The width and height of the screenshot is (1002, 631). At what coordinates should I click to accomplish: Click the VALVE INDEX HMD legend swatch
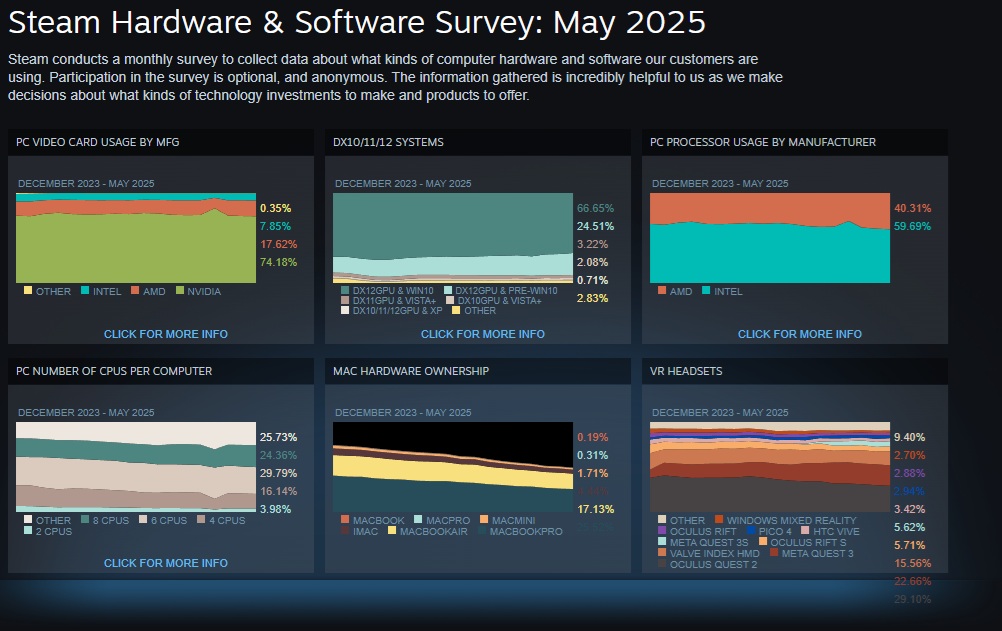click(x=662, y=552)
